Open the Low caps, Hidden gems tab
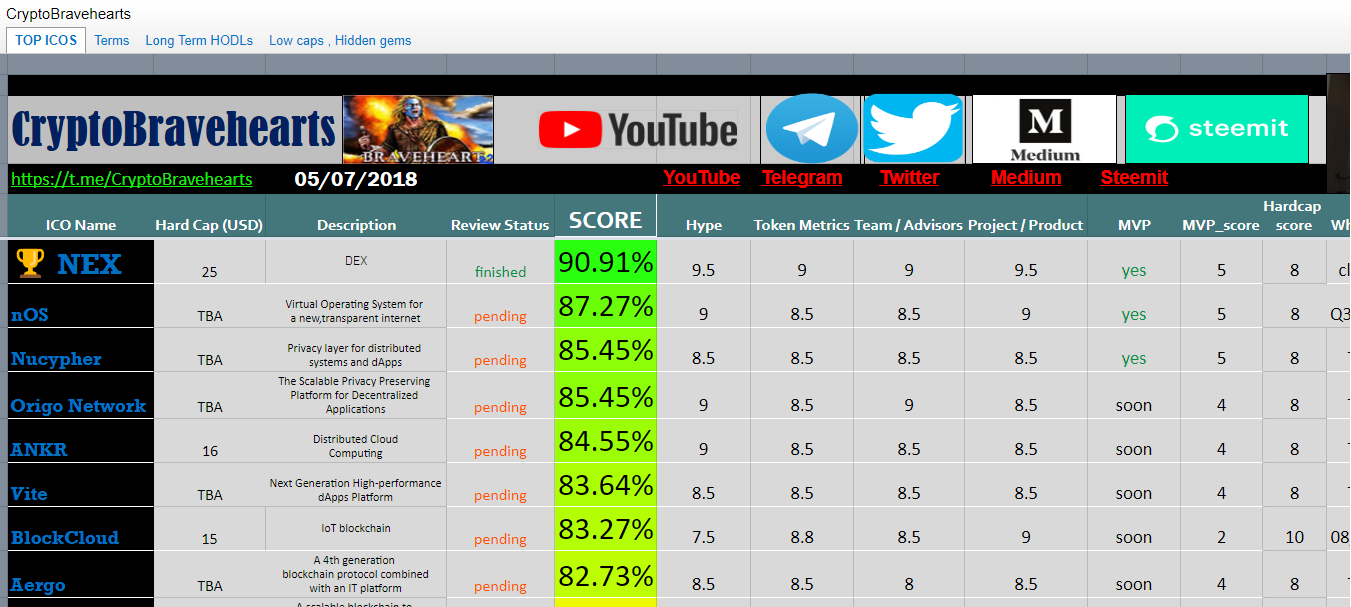This screenshot has width=1351, height=607. 340,41
